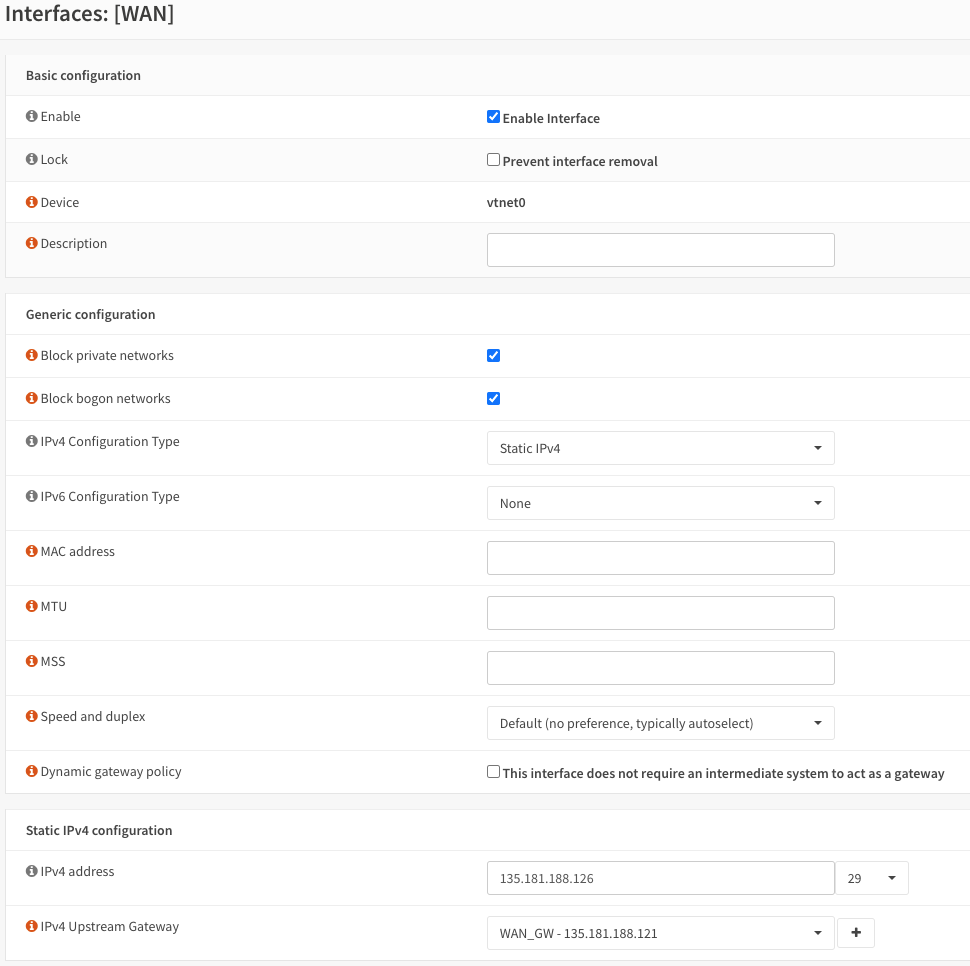
Task: Click the Enable Interface label
Action: coord(551,118)
